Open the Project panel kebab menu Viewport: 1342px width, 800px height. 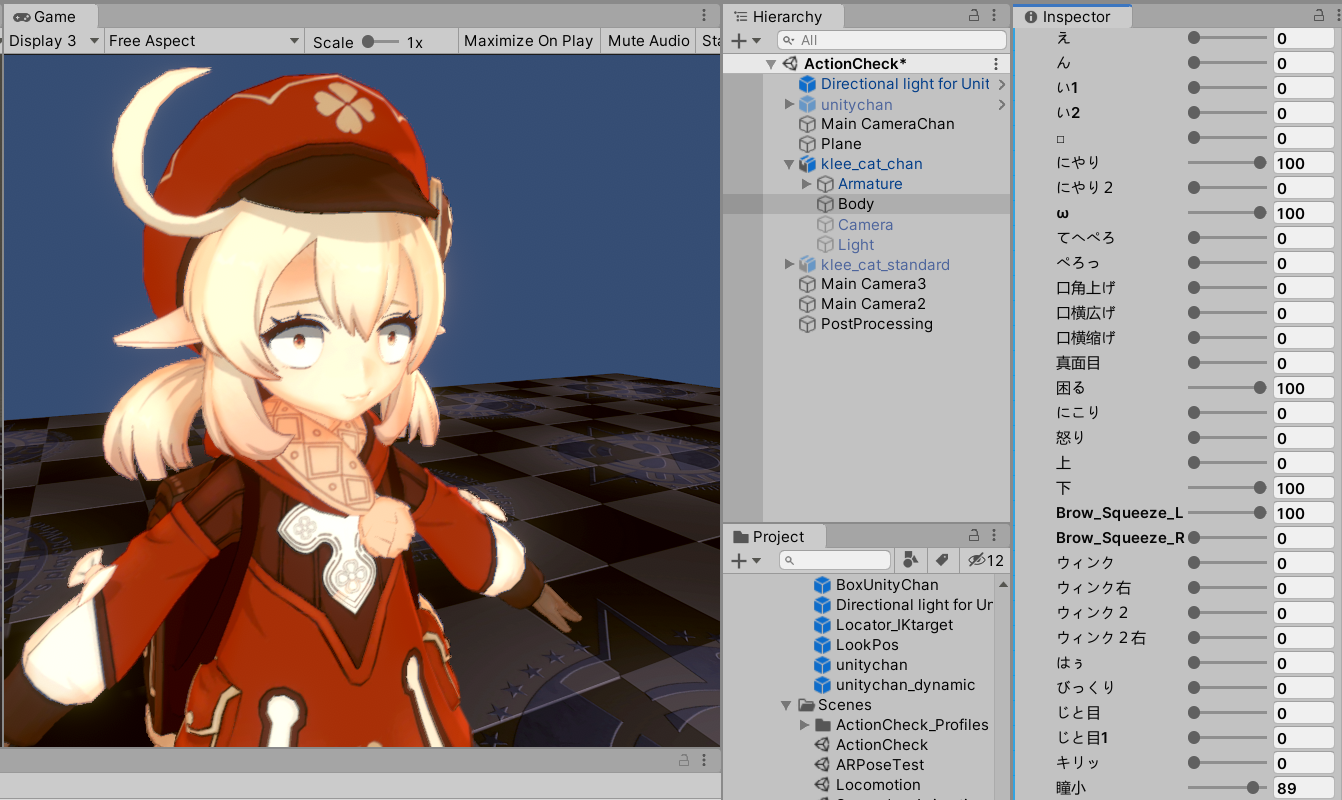pyautogui.click(x=995, y=536)
